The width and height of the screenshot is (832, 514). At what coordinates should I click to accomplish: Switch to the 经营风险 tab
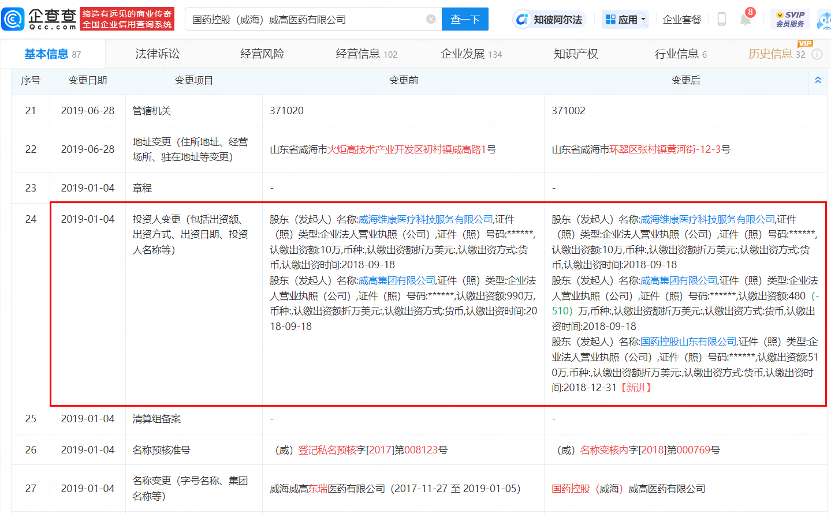[x=262, y=54]
